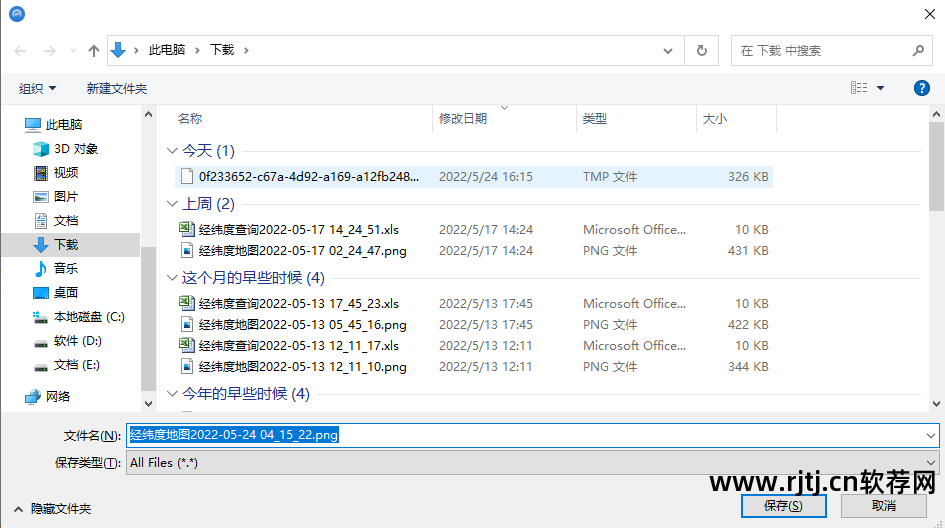
Task: Open the help question mark icon
Action: click(x=922, y=88)
